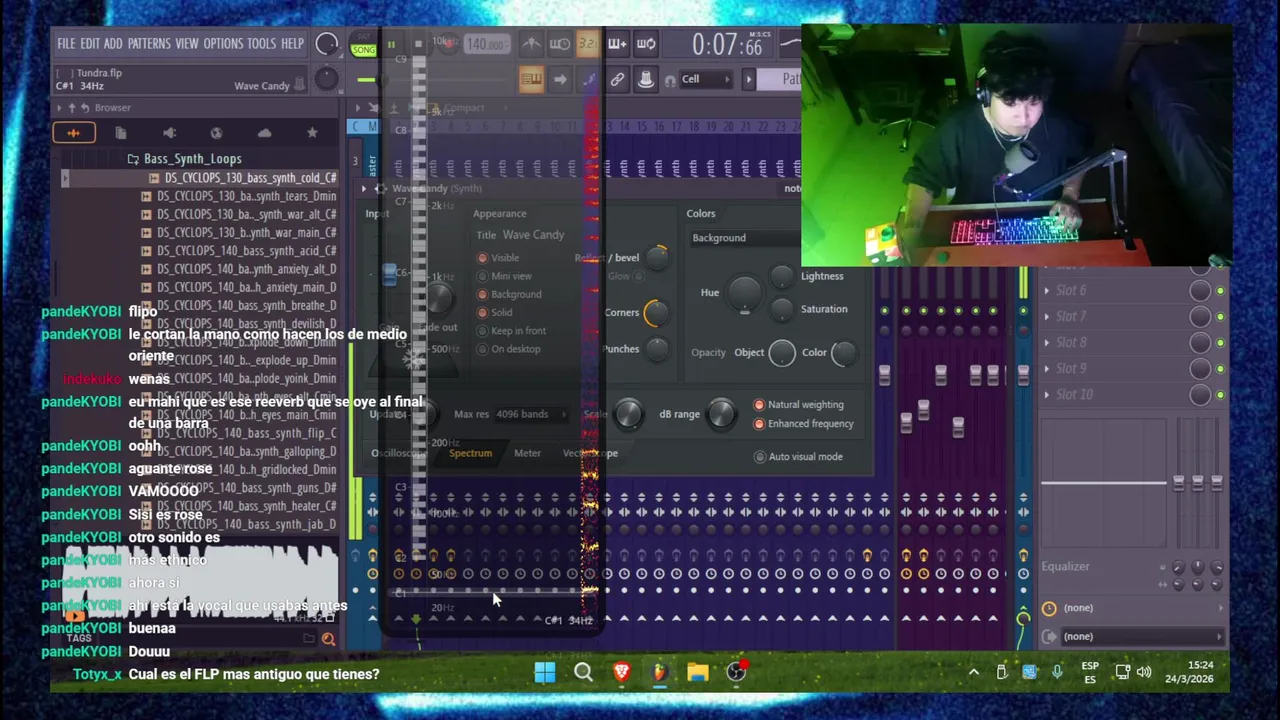Viewport: 1280px width, 720px height.
Task: Disable the Slot 6 green enable LED
Action: pyautogui.click(x=1220, y=291)
